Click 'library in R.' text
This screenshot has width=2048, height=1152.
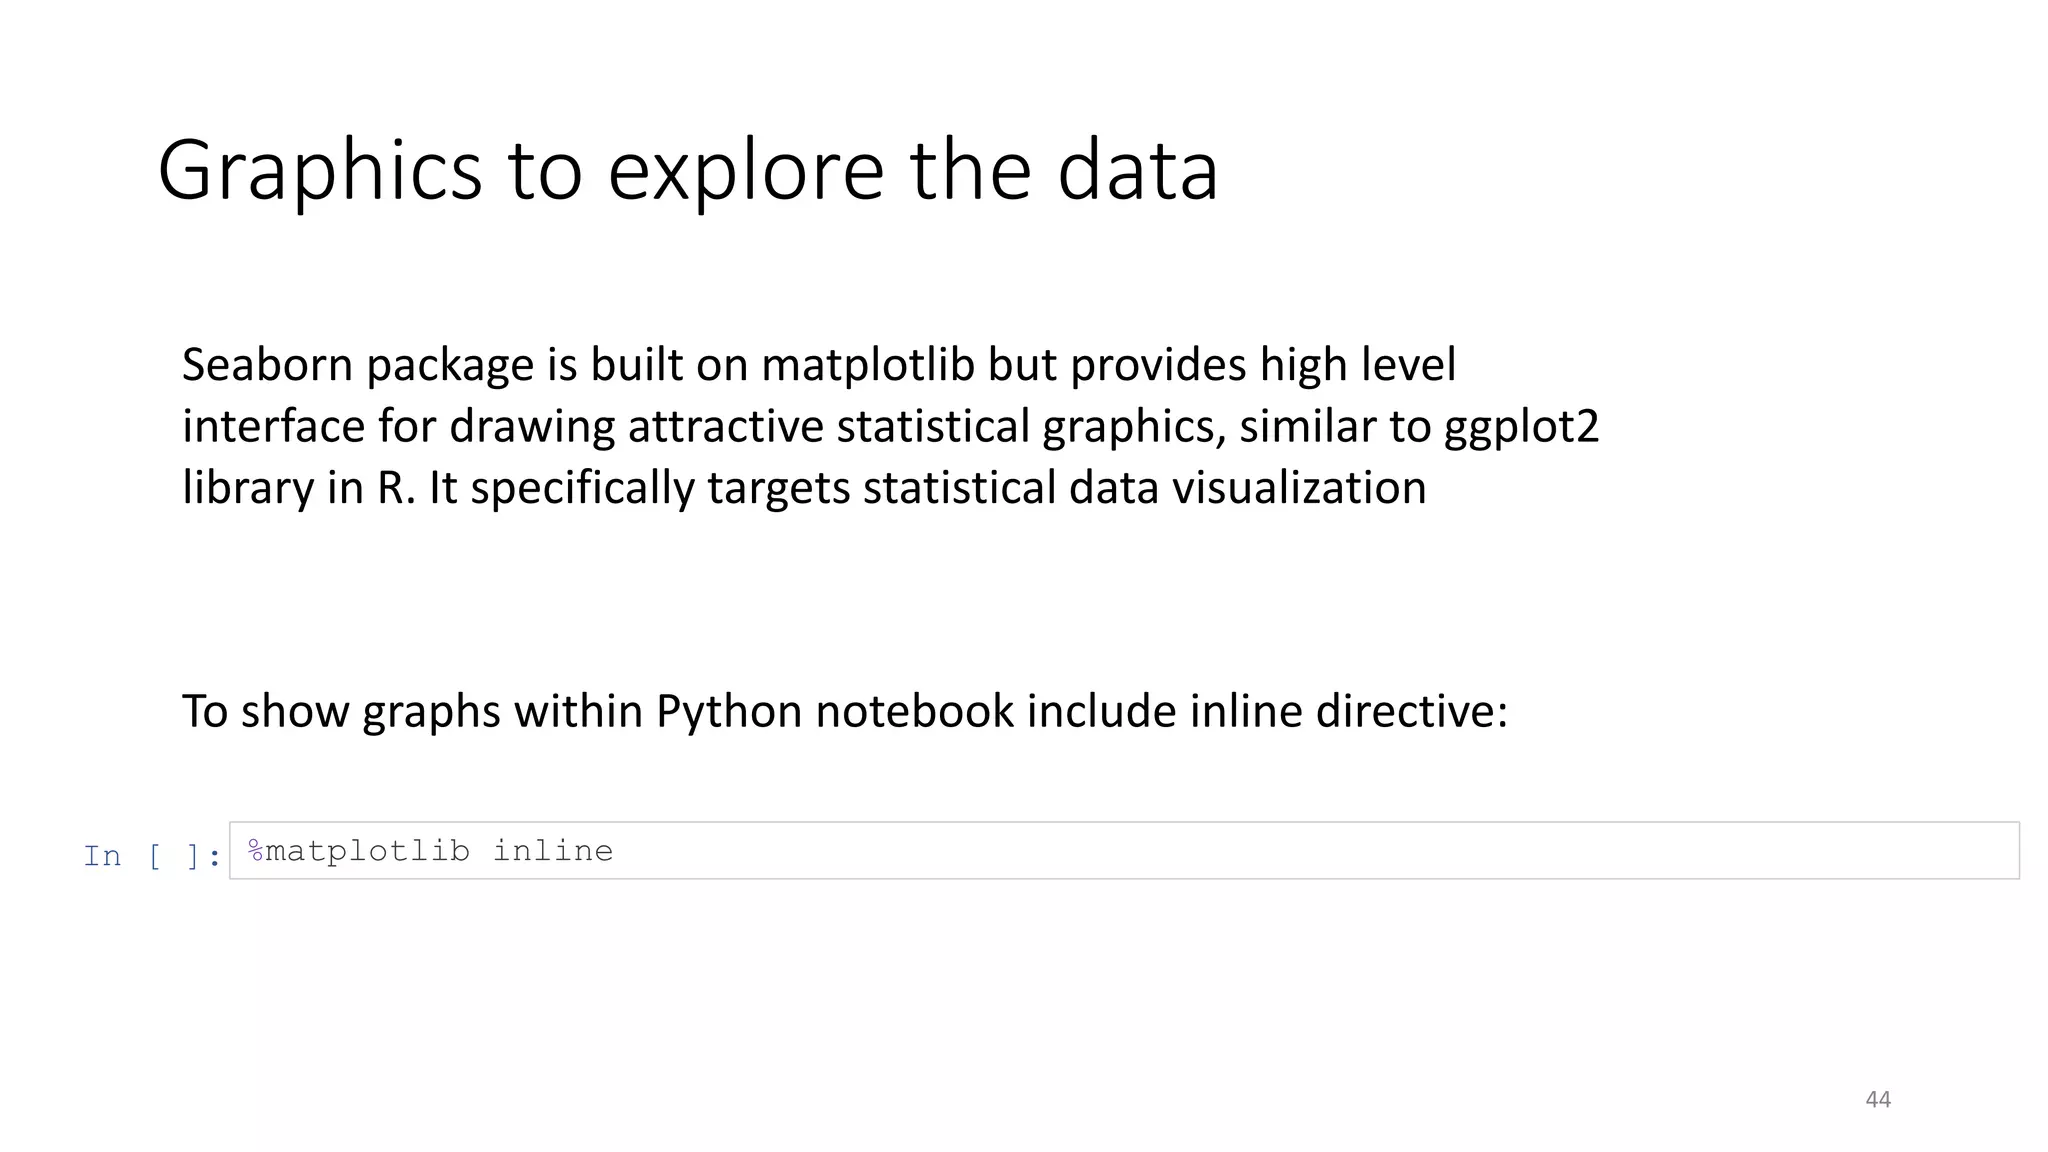[298, 488]
